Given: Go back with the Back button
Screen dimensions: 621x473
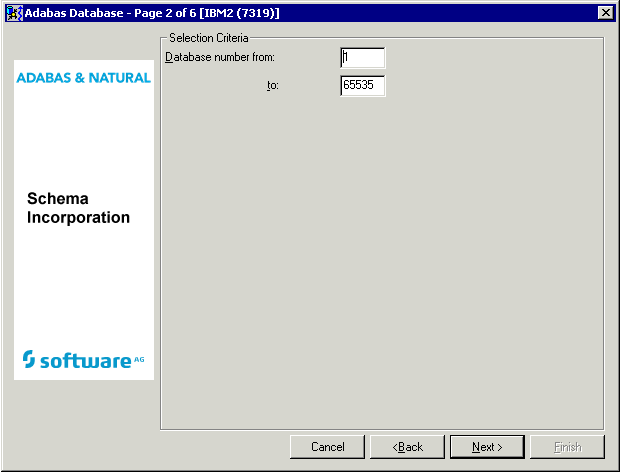Looking at the screenshot, I should (x=407, y=447).
